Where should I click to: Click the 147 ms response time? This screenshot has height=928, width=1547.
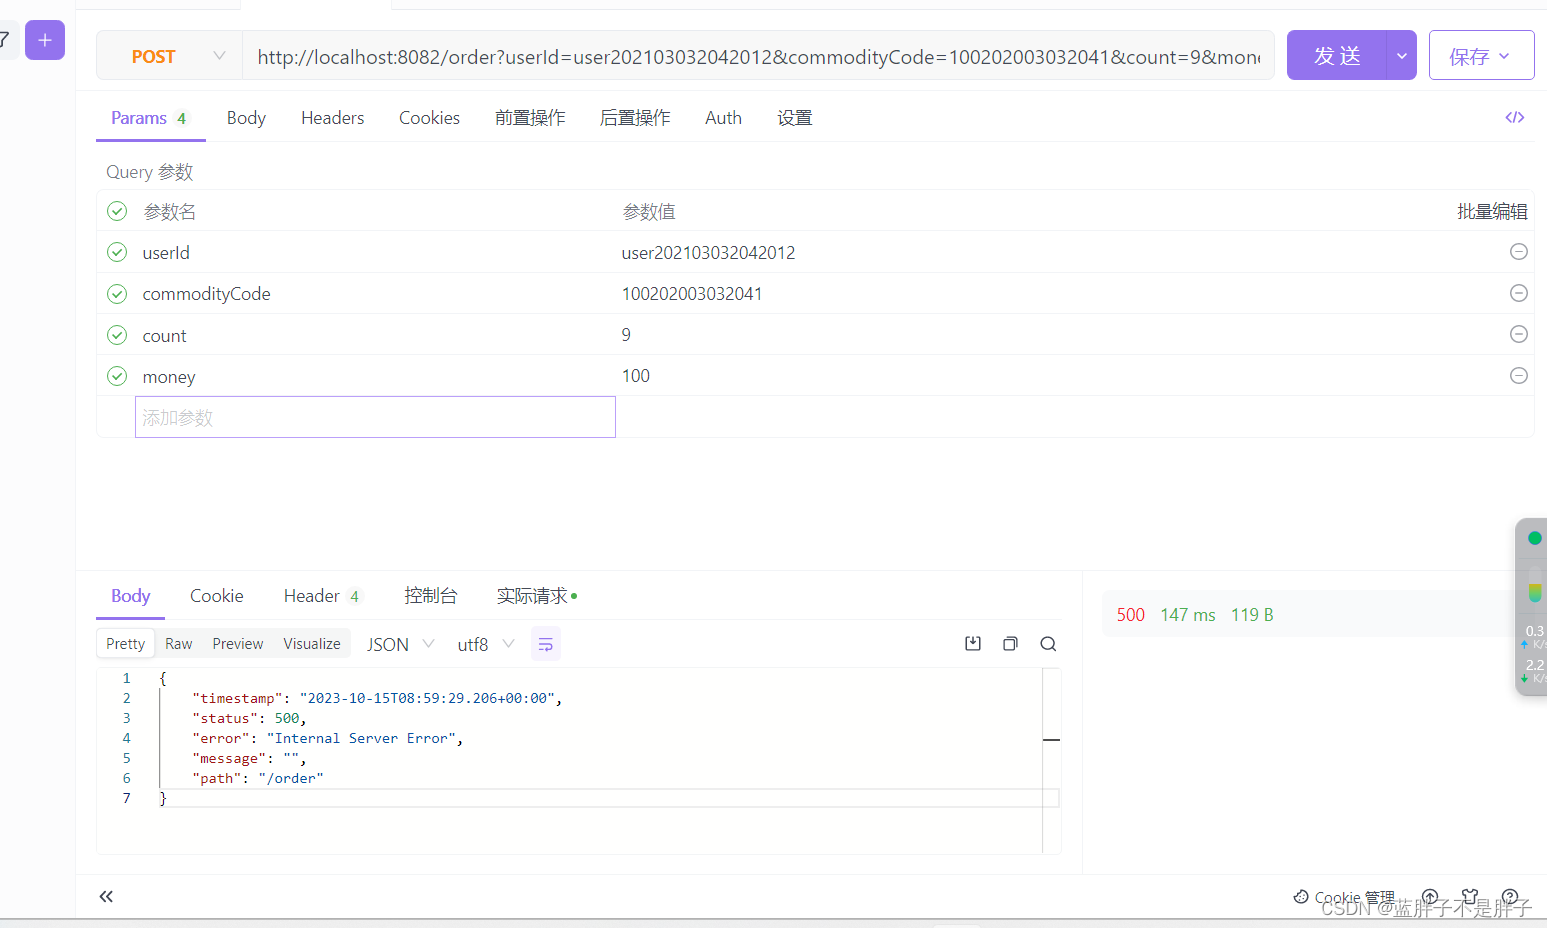[x=1188, y=615]
